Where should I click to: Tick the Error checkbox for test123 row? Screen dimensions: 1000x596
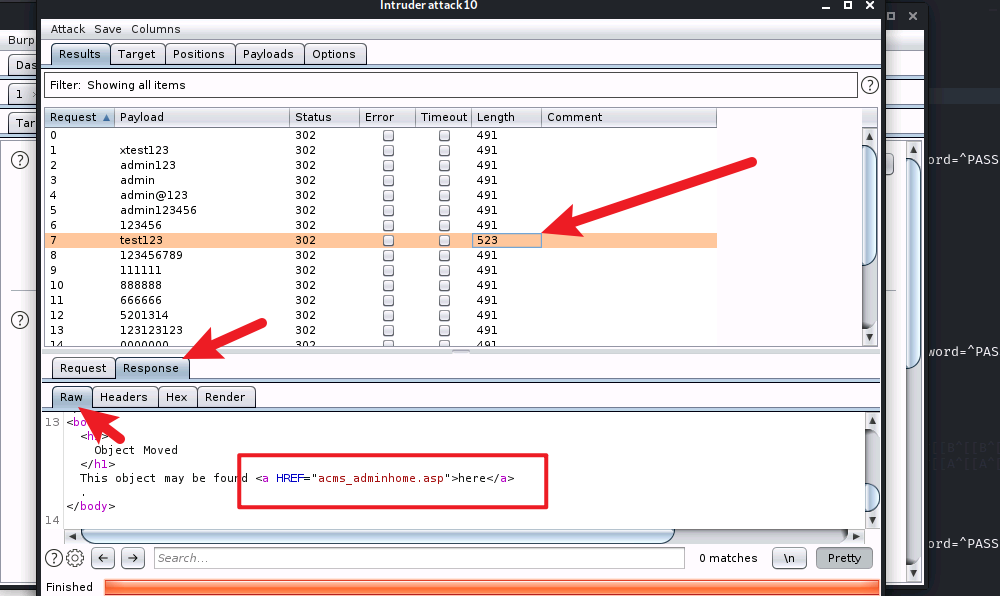[388, 240]
